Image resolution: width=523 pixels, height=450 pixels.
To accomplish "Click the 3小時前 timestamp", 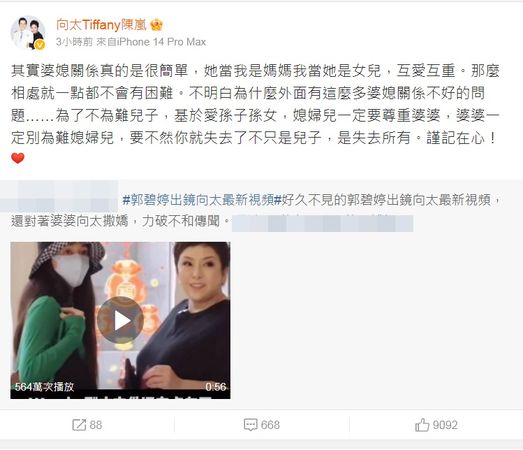I will [x=74, y=42].
